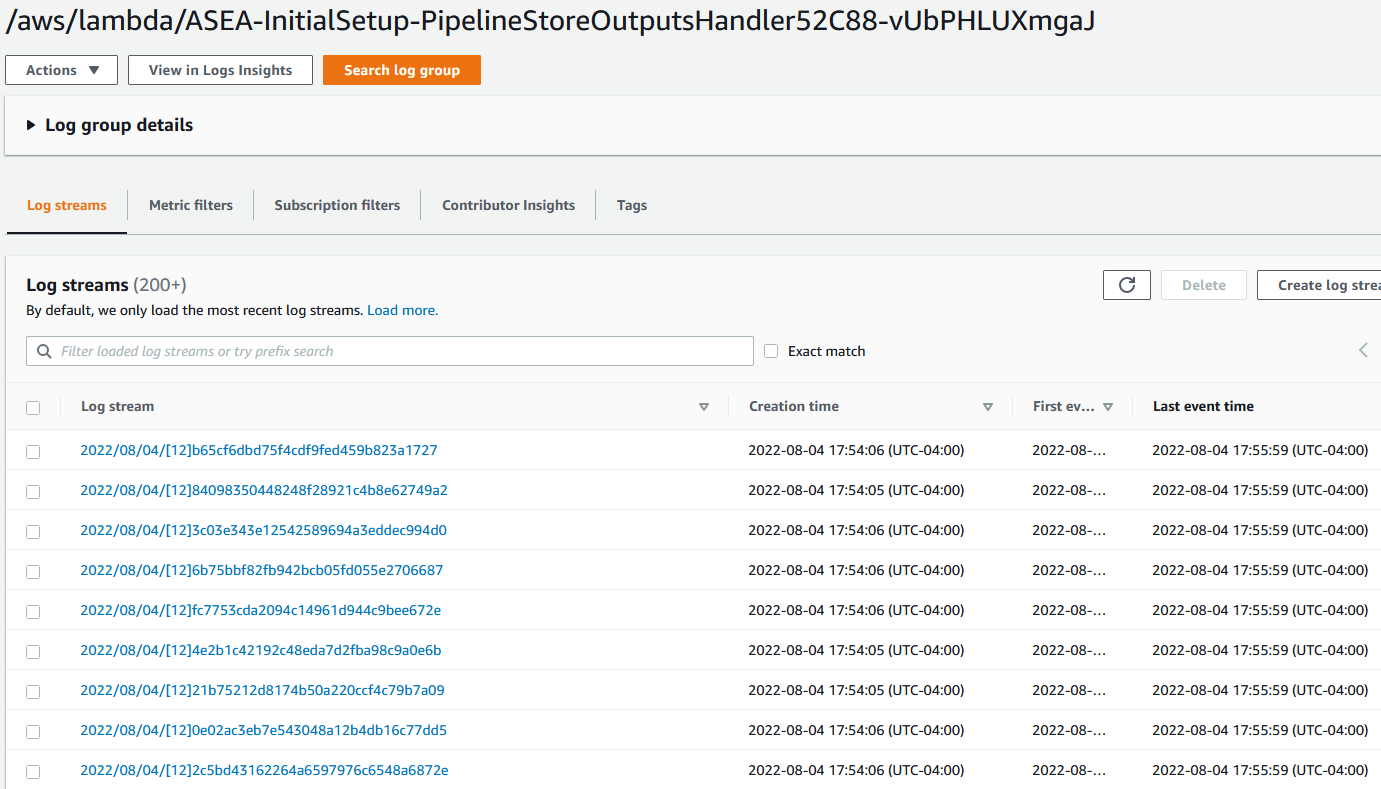Select all log streams with the header checkbox
The height and width of the screenshot is (789, 1381).
click(x=33, y=407)
